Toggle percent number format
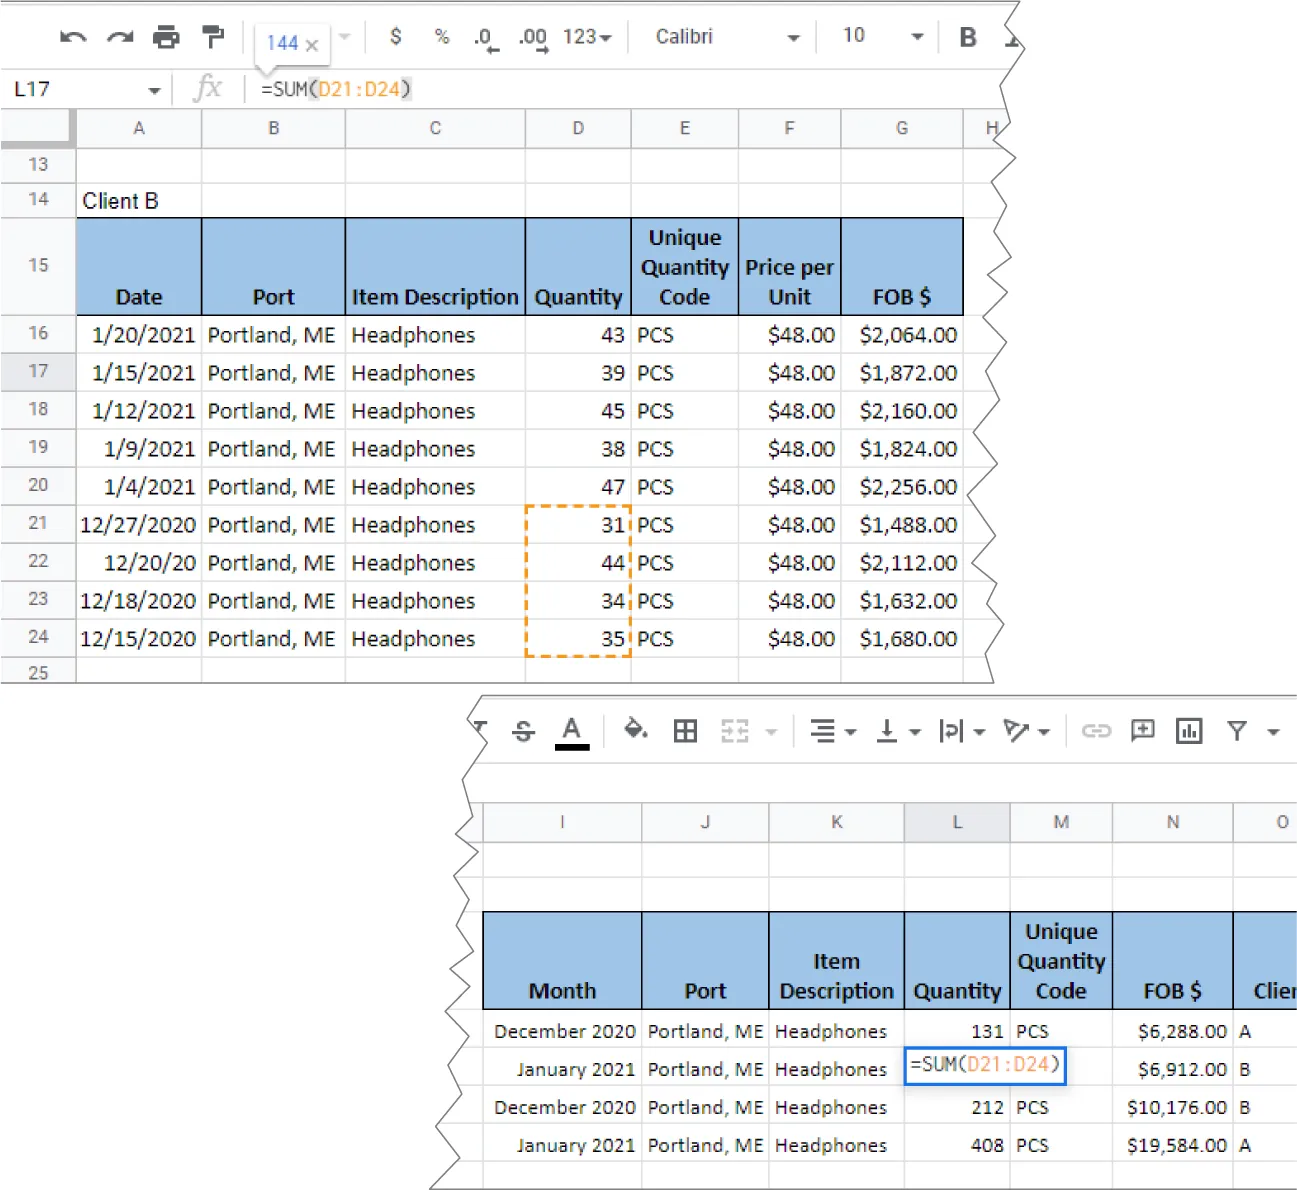This screenshot has height=1190, width=1297. tap(441, 37)
